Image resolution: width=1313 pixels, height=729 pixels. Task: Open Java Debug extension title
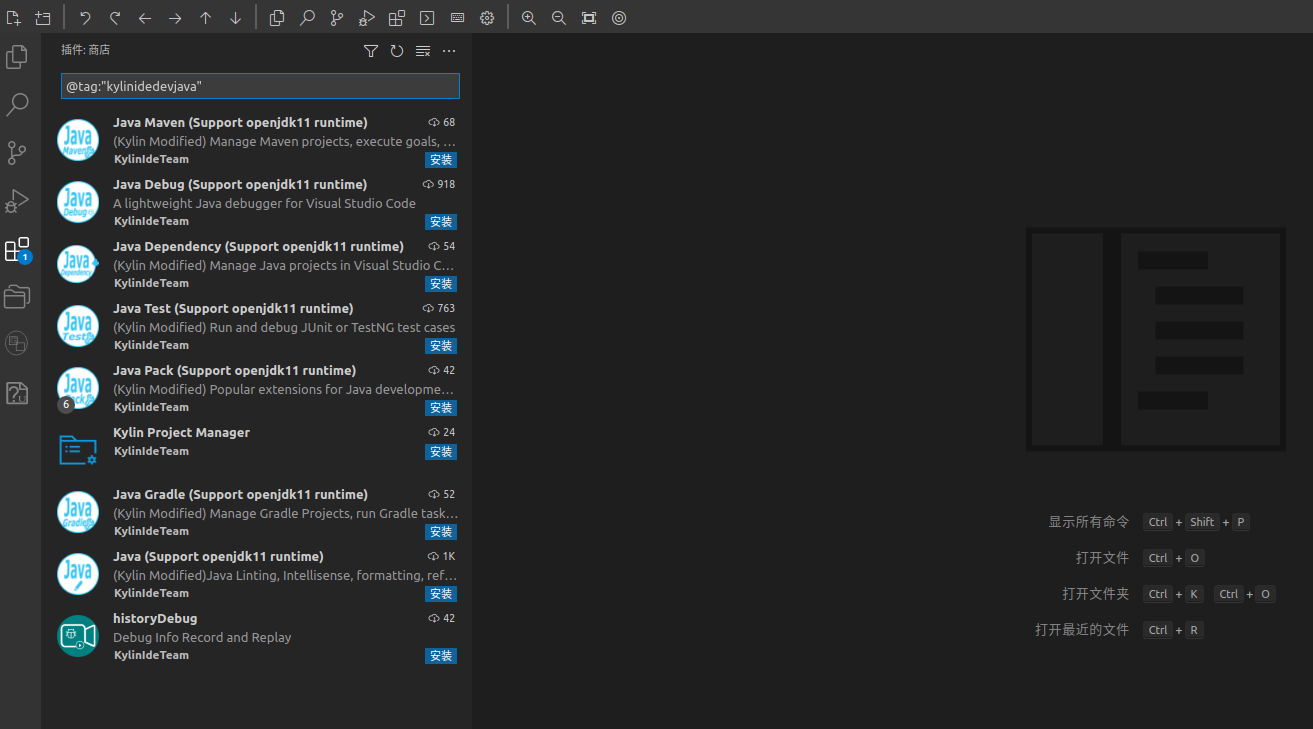(240, 184)
